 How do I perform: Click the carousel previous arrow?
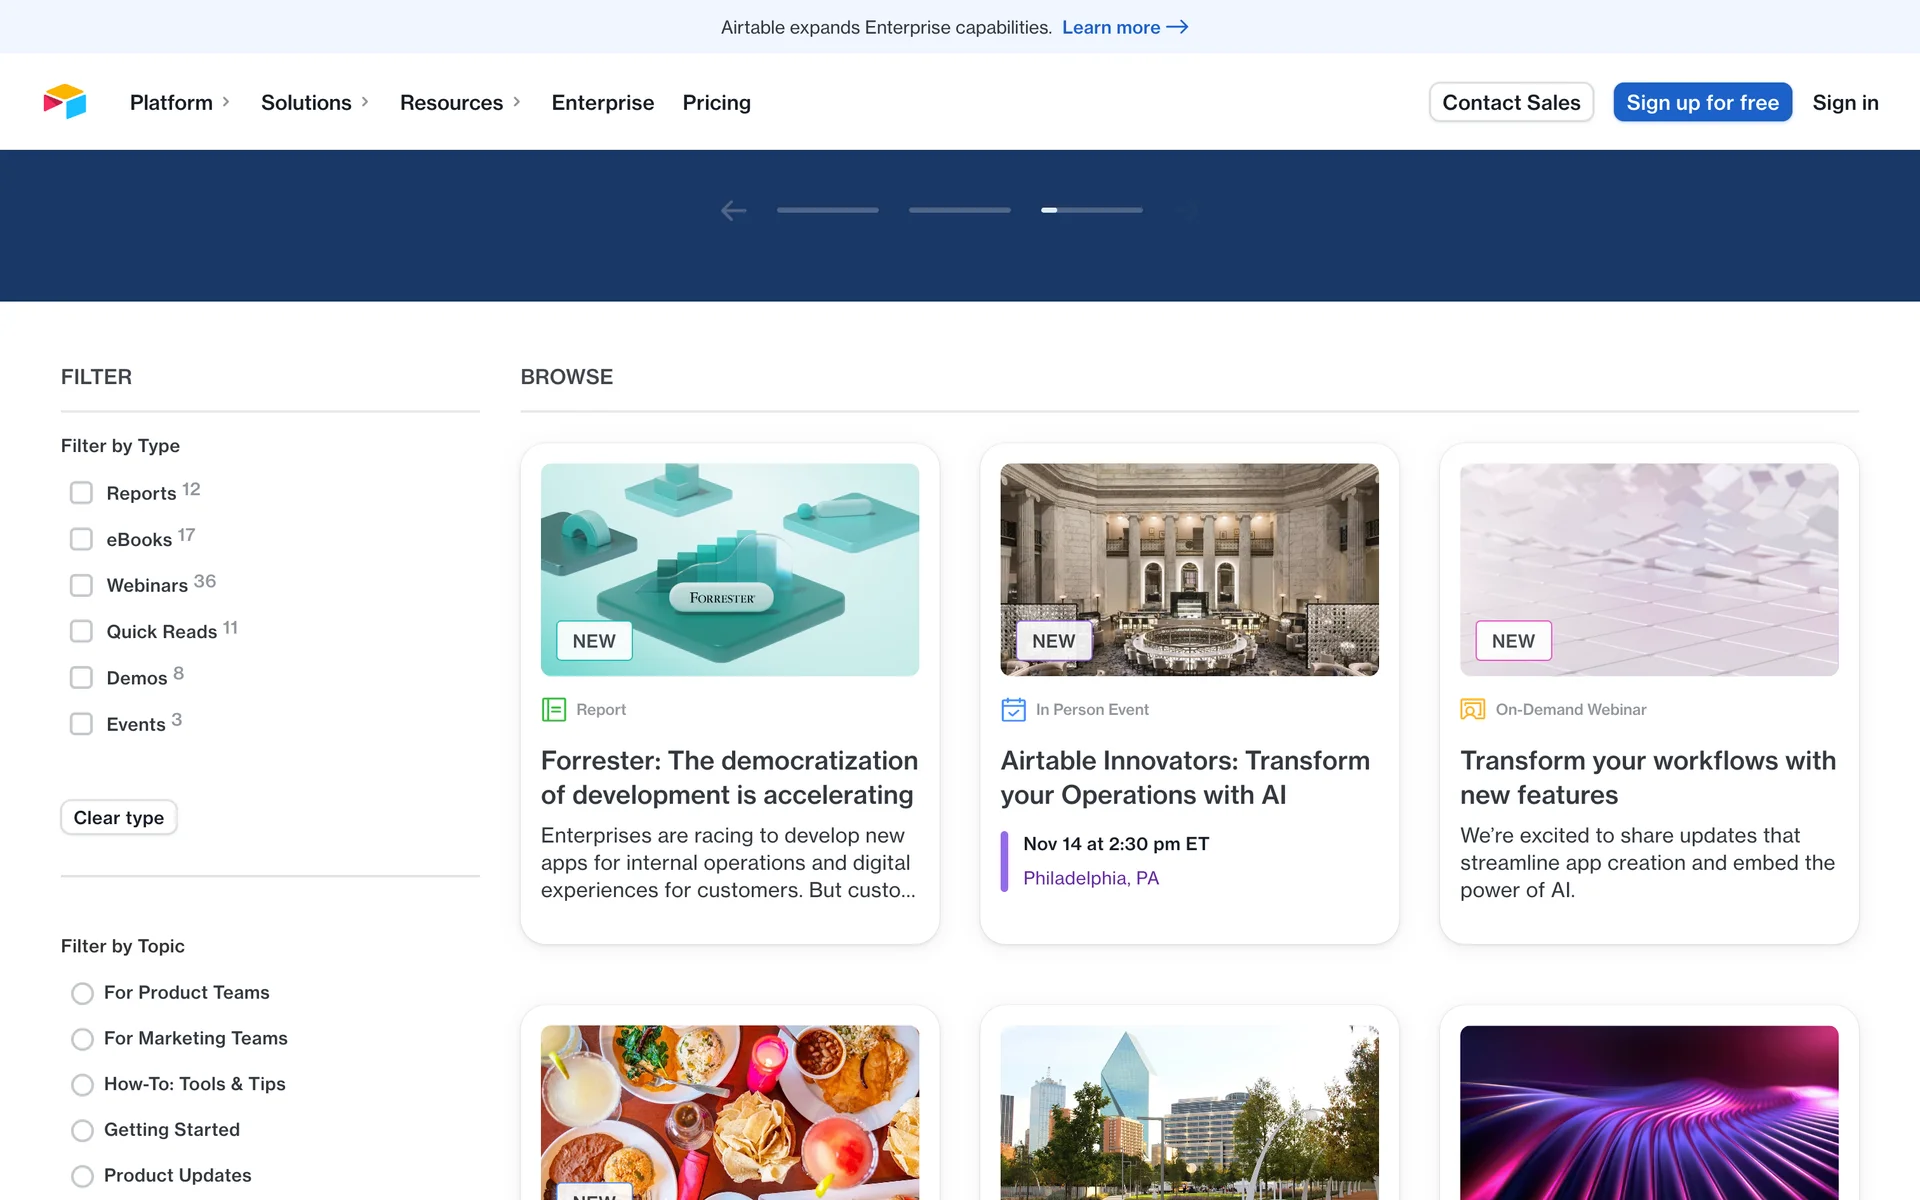point(733,210)
